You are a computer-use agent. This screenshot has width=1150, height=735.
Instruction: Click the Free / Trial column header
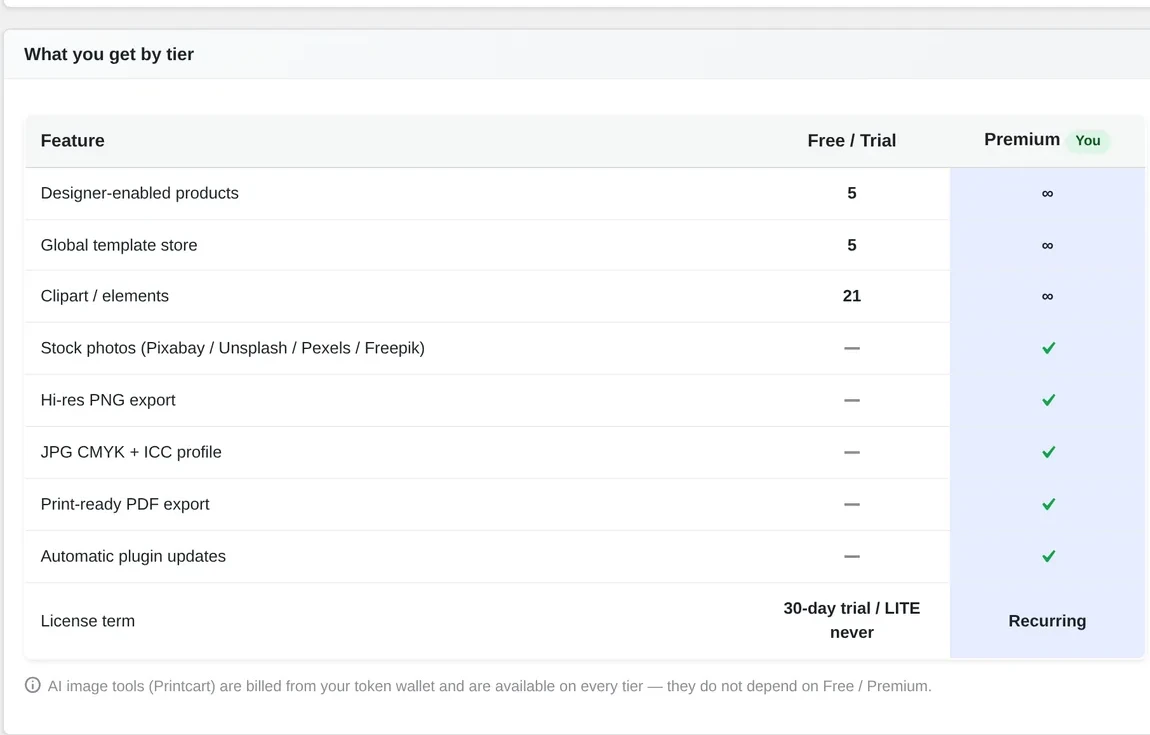pyautogui.click(x=851, y=140)
